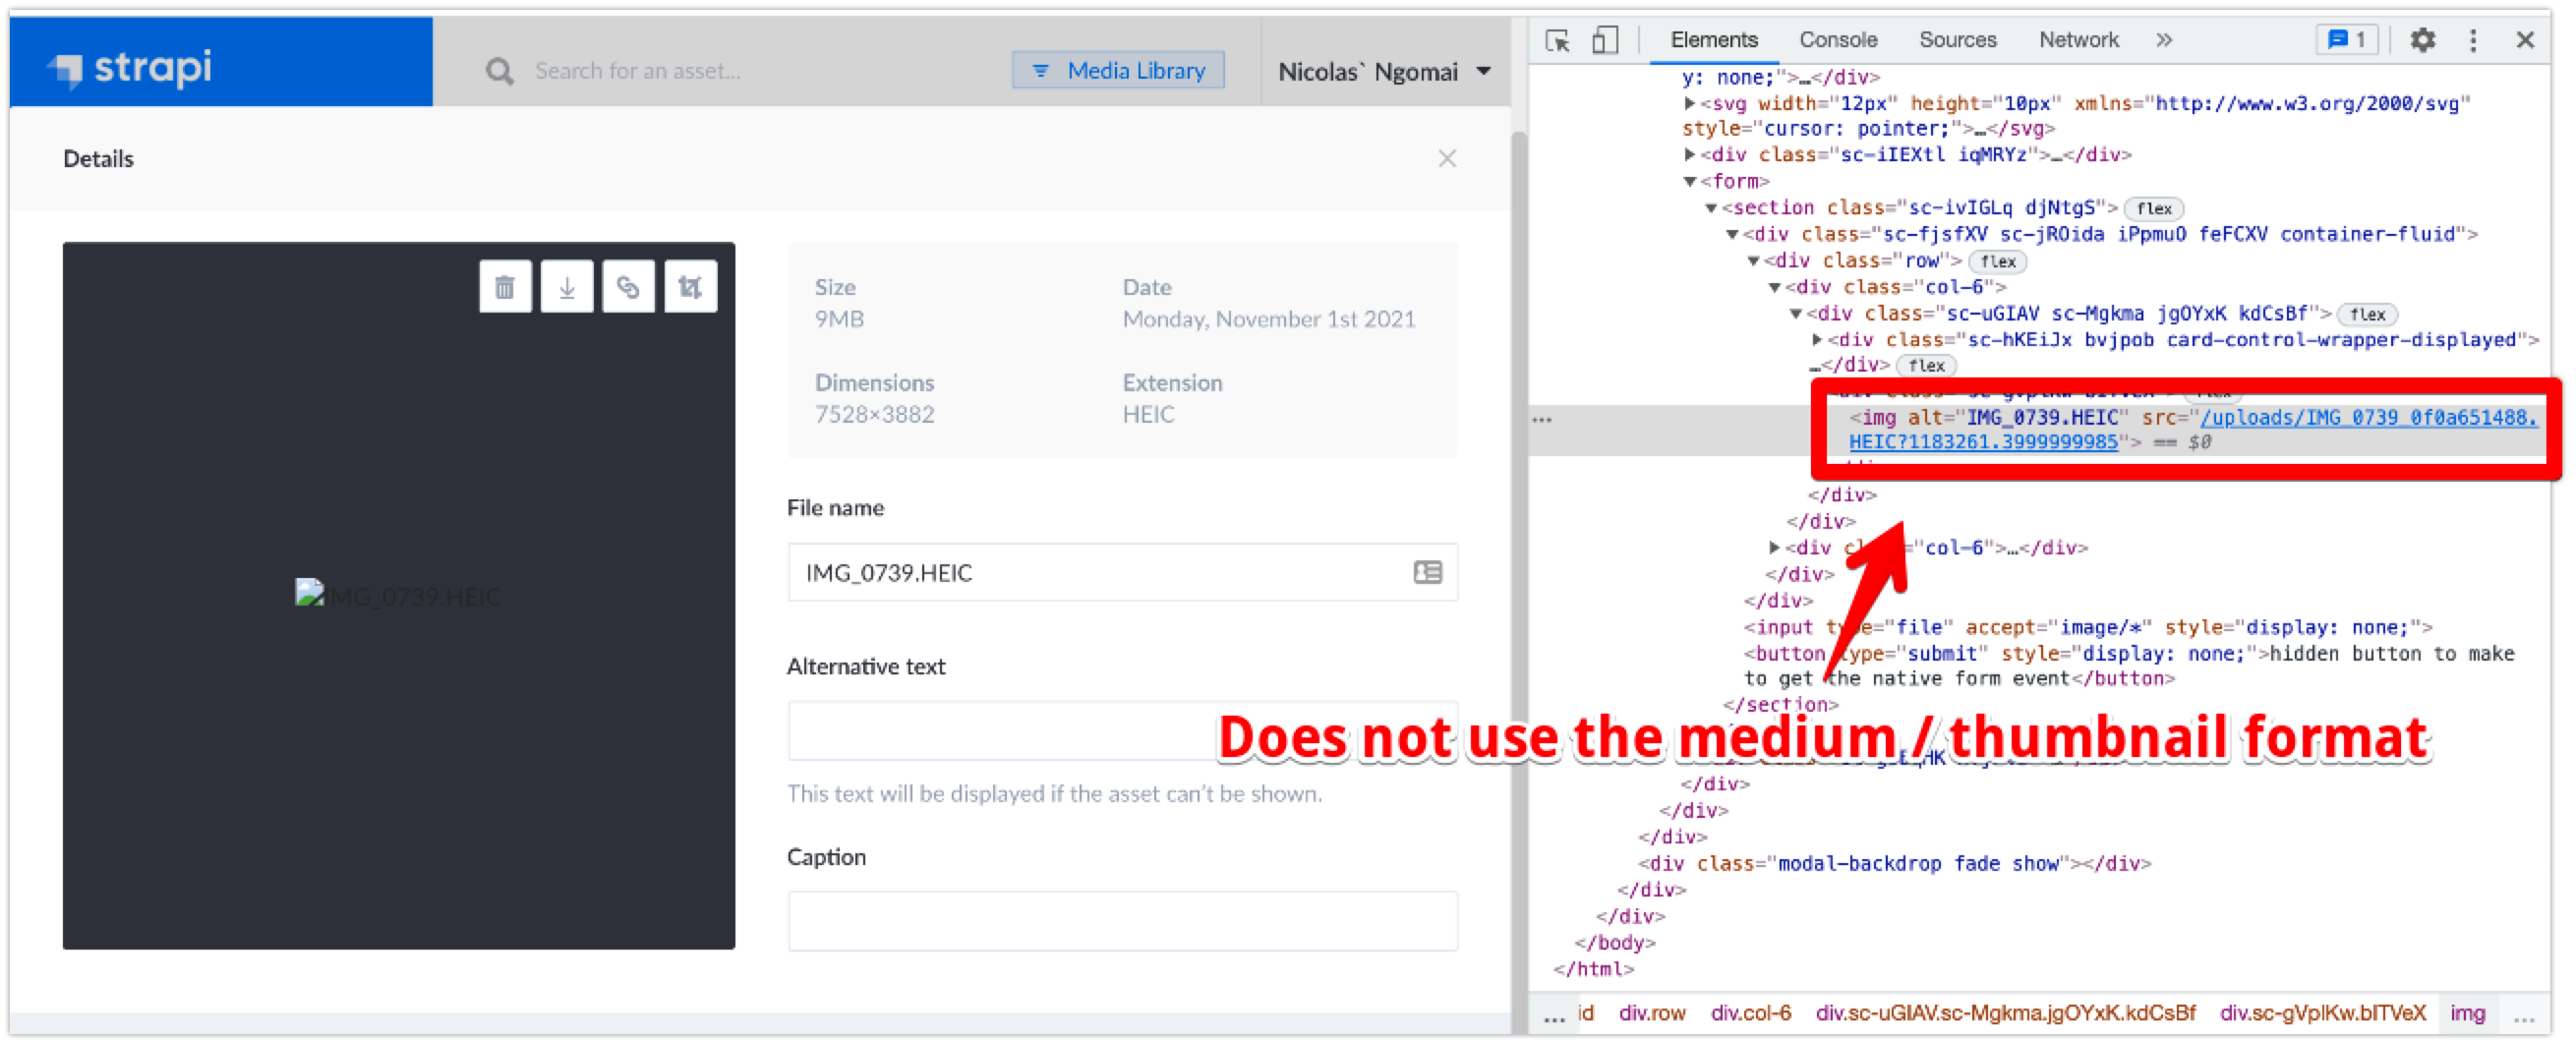Click the Strapi logo
Image resolution: width=2576 pixels, height=1044 pixels.
click(x=130, y=70)
